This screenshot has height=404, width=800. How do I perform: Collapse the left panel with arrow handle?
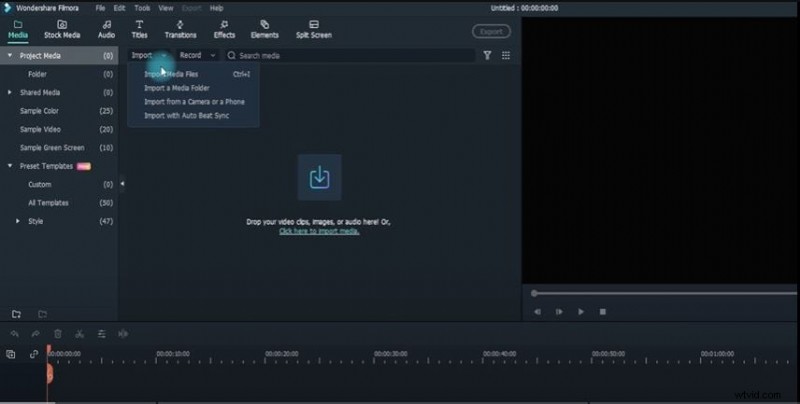tap(122, 184)
